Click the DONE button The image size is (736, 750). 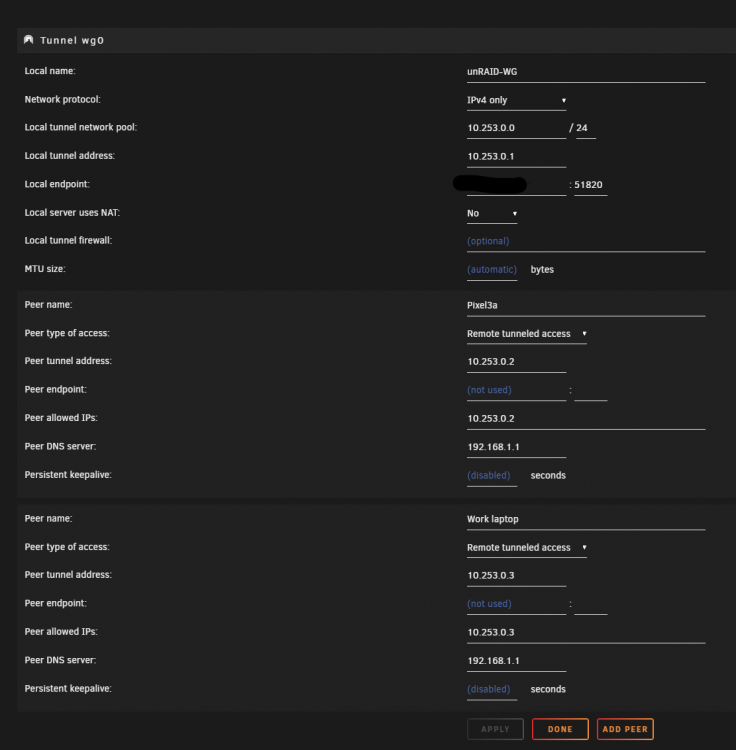click(x=560, y=729)
